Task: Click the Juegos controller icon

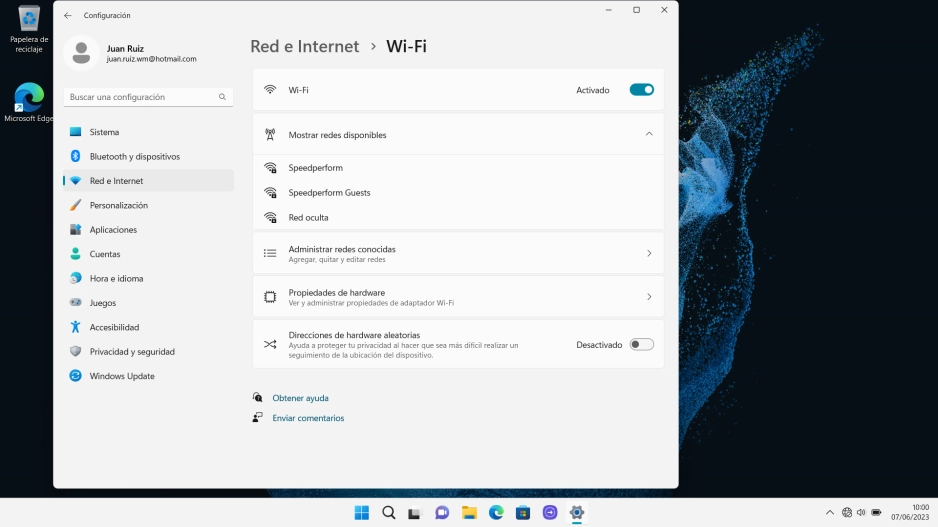Action: click(75, 303)
